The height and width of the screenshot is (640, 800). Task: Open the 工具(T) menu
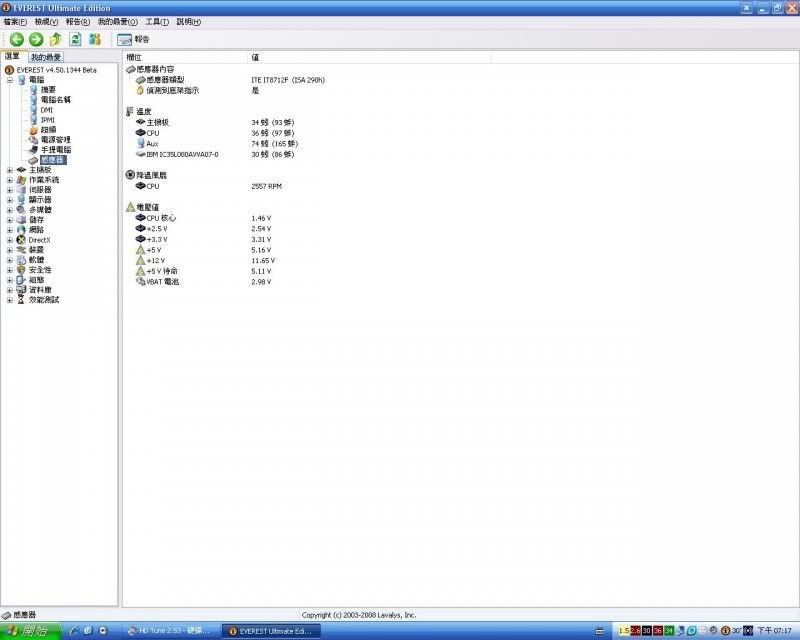coord(156,21)
